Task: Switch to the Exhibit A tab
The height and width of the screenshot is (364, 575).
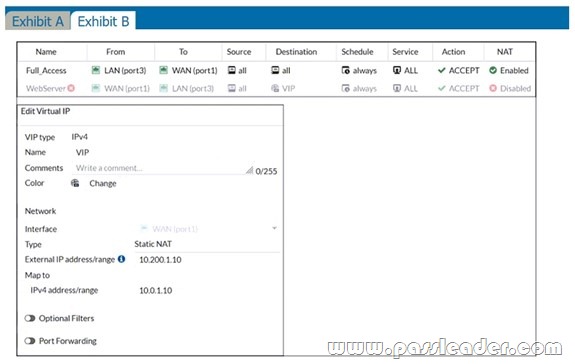Action: [x=38, y=21]
